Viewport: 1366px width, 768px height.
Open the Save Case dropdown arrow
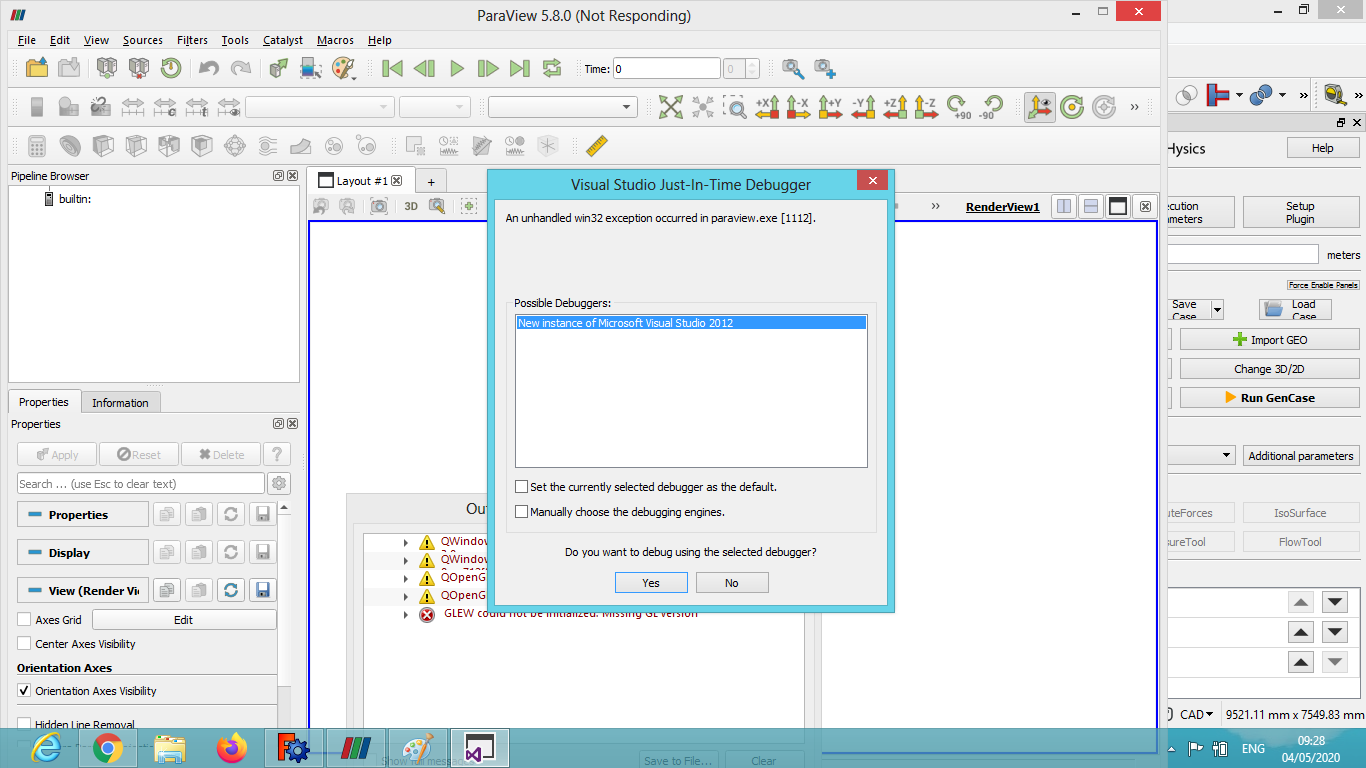1217,309
